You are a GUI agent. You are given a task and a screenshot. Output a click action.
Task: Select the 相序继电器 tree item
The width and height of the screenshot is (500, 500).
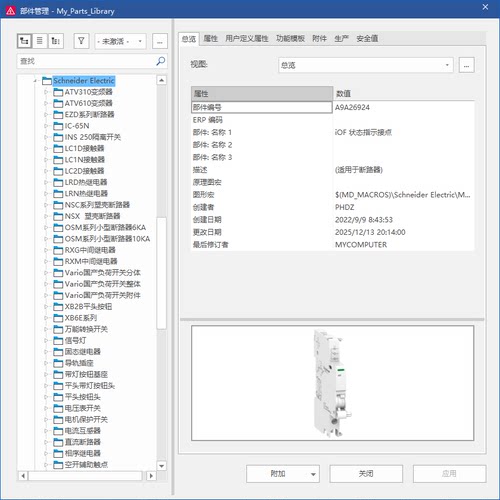click(82, 453)
